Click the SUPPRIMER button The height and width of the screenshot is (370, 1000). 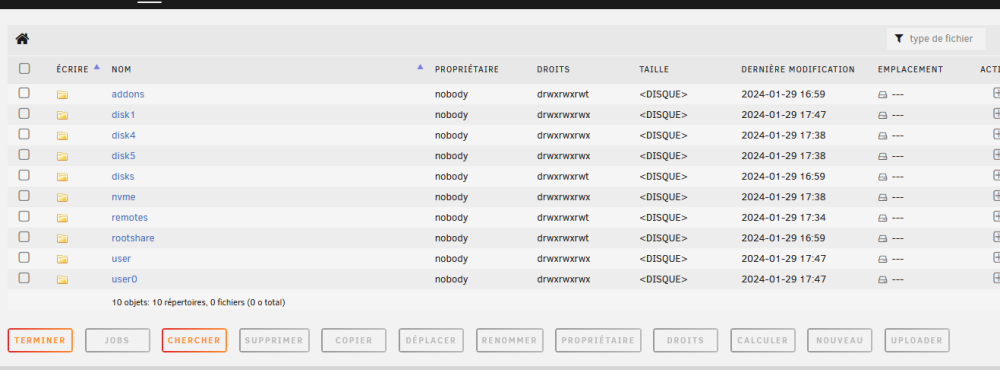[274, 341]
